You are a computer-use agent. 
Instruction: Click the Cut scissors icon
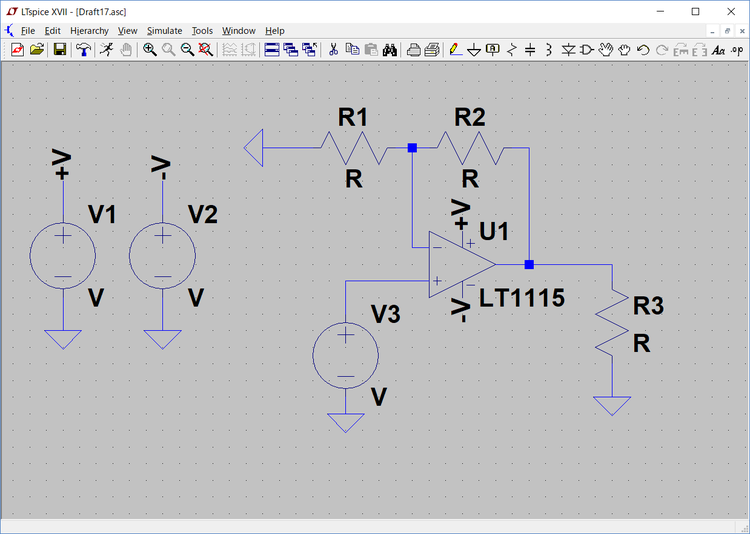[x=334, y=49]
